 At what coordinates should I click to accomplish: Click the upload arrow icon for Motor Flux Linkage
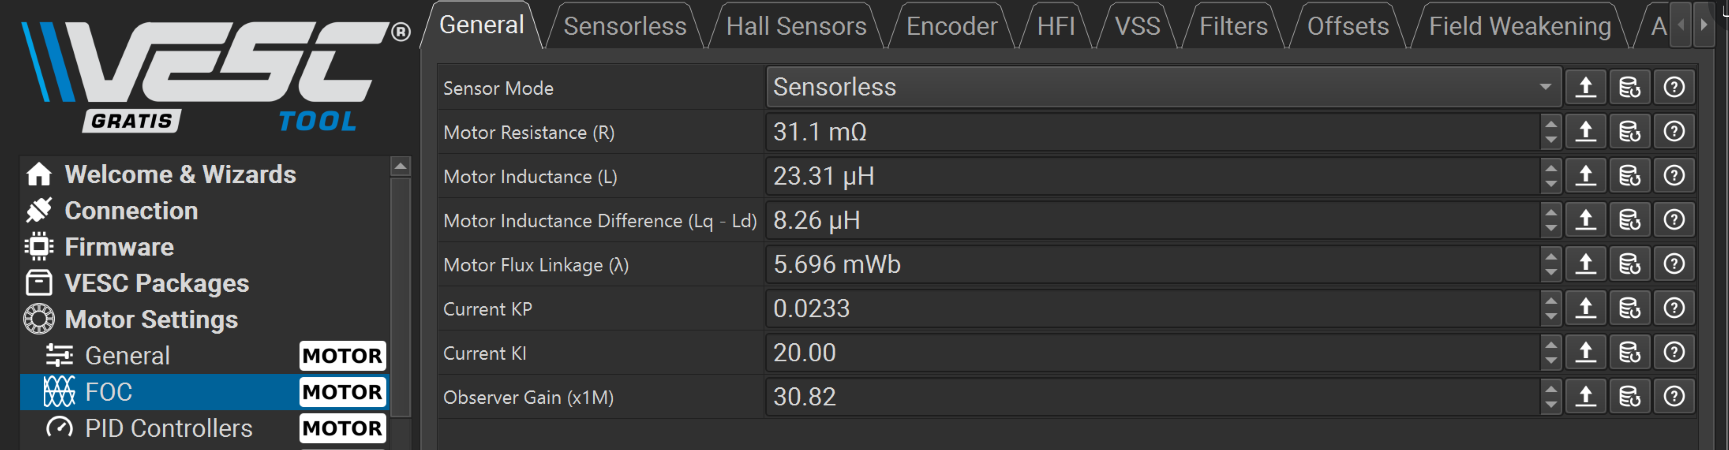pos(1585,264)
